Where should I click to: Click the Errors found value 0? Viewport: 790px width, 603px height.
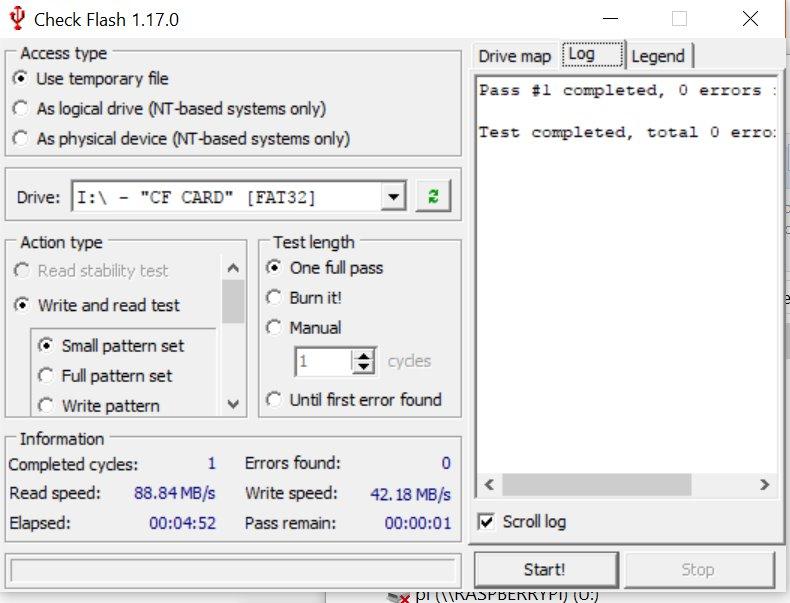pyautogui.click(x=446, y=463)
